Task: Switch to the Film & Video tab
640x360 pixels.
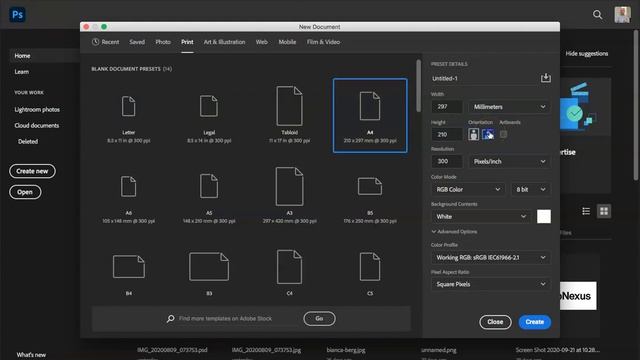Action: [323, 42]
